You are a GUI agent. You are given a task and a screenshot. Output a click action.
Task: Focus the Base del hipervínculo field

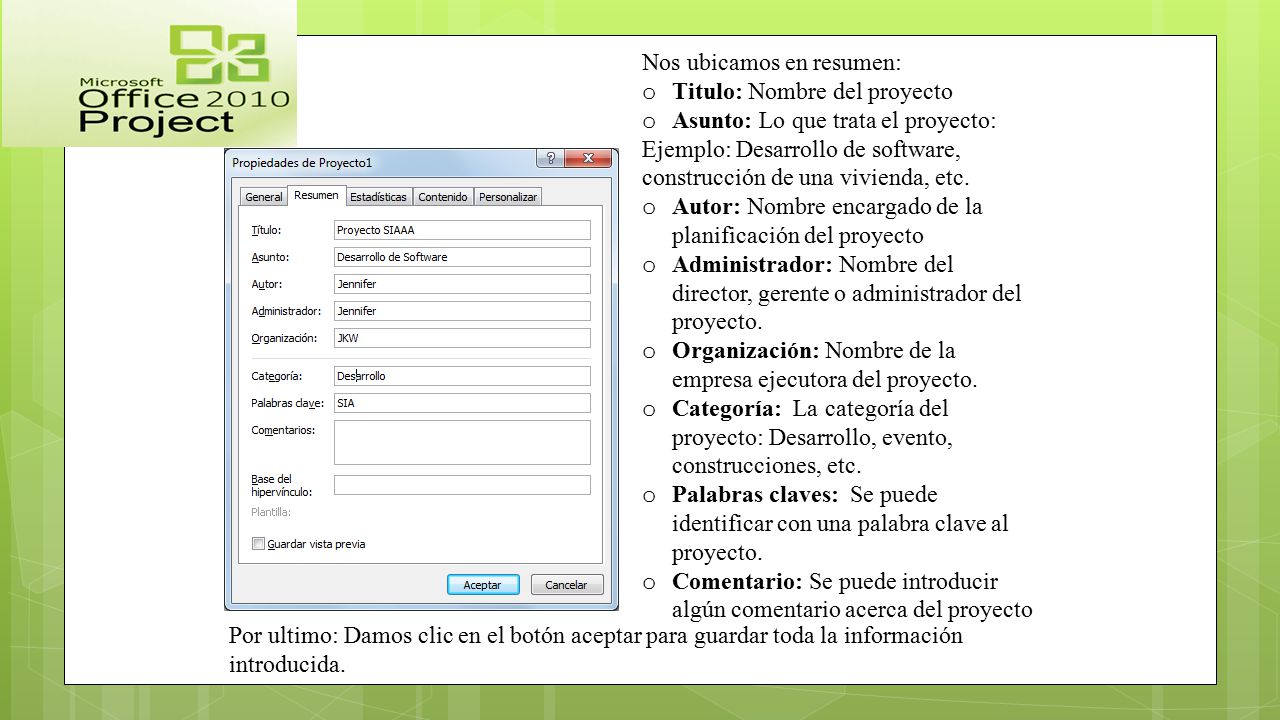point(462,485)
